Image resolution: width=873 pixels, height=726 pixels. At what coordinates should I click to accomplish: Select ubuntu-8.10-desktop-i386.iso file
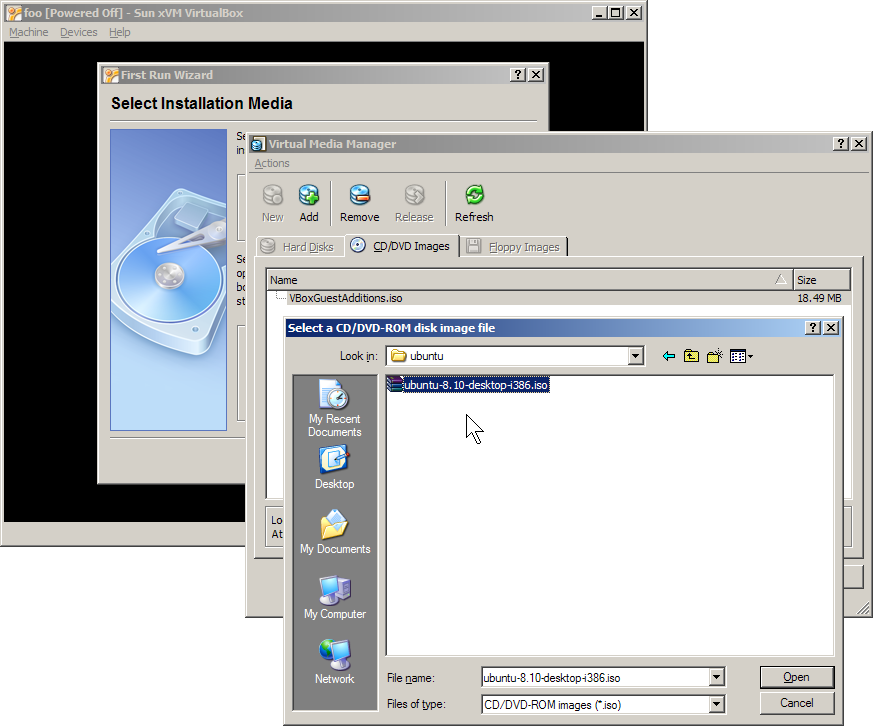point(468,385)
